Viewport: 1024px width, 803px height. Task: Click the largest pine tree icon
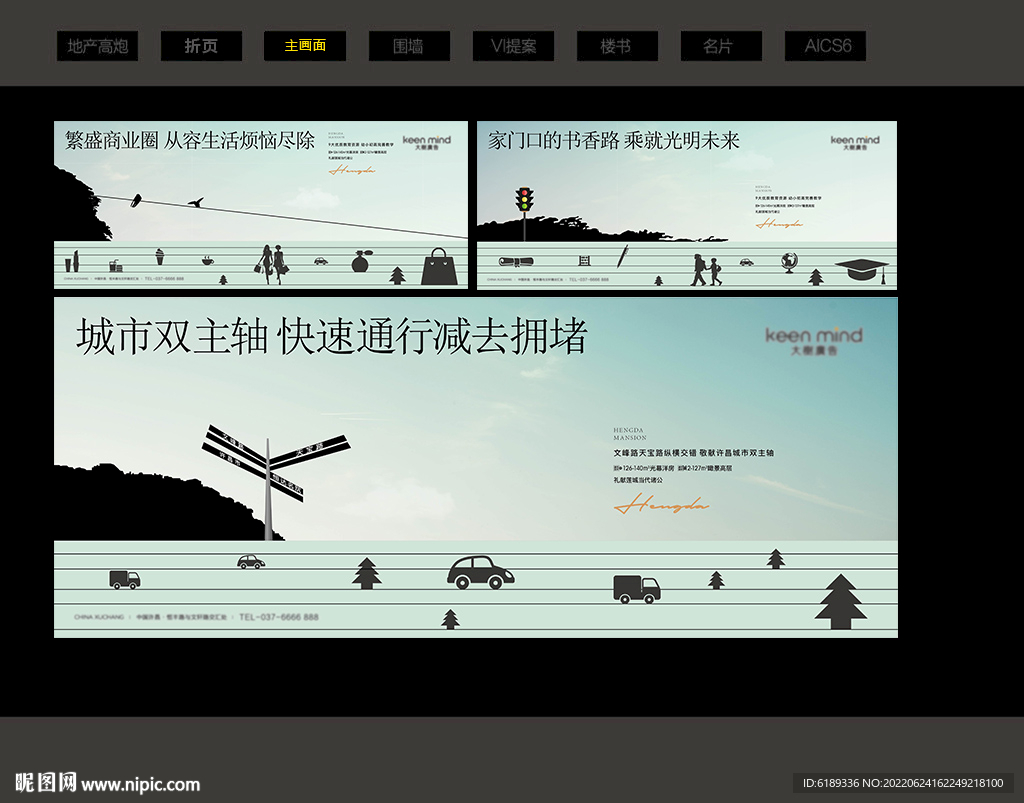(841, 601)
